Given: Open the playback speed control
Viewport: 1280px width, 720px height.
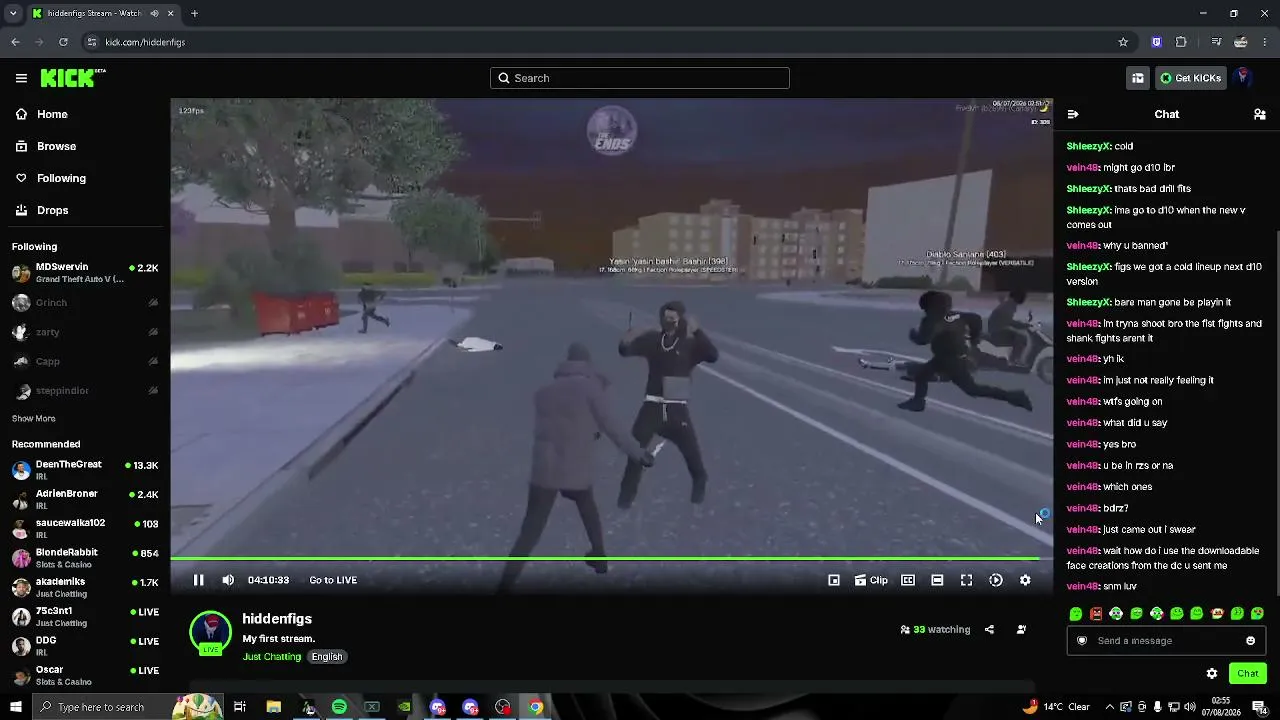Looking at the screenshot, I should click(x=996, y=580).
